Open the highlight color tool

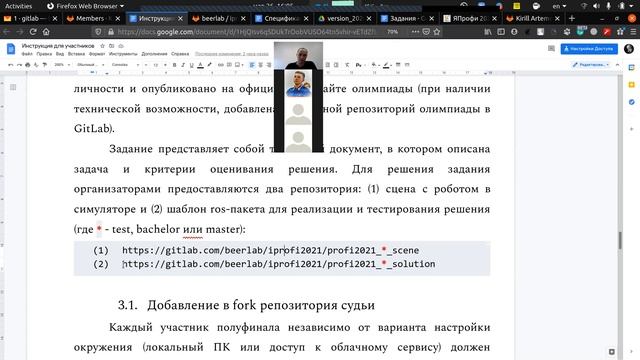click(209, 65)
